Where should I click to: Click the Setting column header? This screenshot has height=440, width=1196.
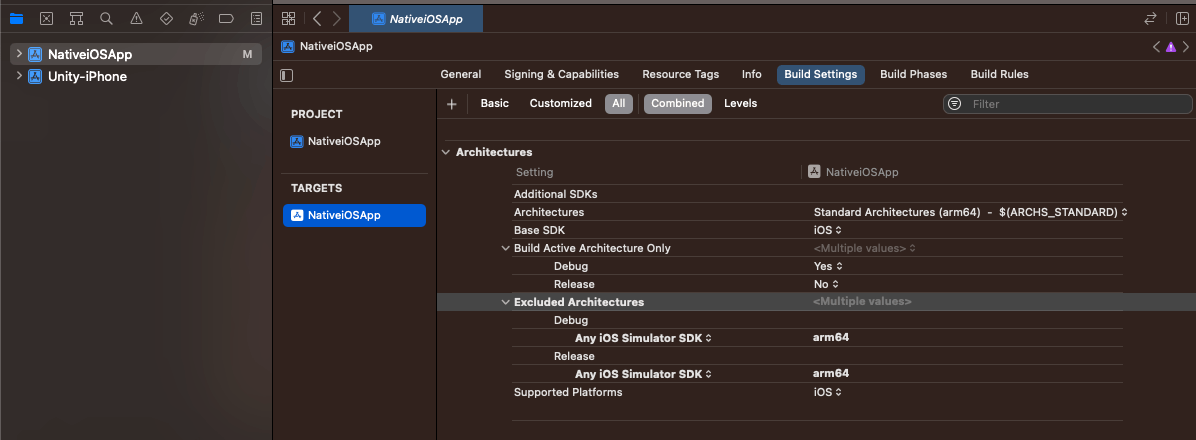(x=534, y=172)
